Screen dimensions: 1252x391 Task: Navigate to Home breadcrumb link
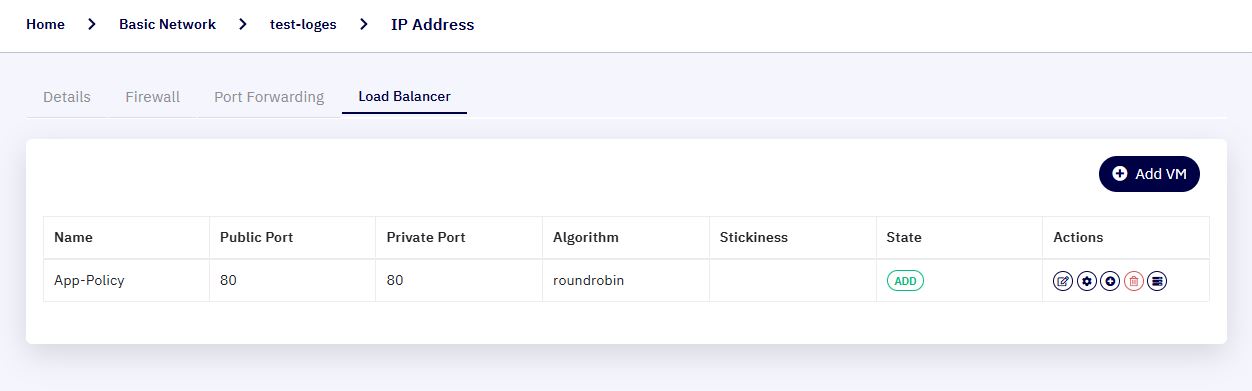pos(46,25)
